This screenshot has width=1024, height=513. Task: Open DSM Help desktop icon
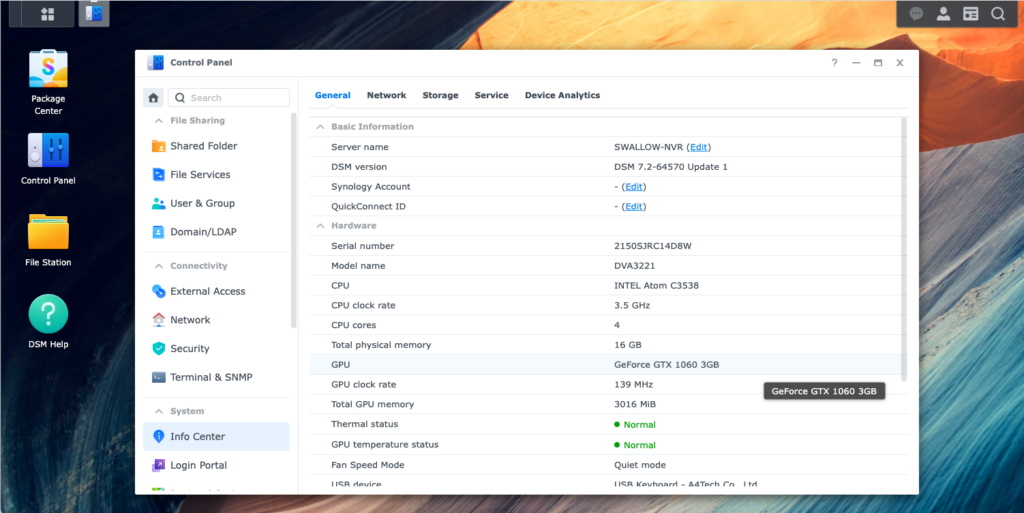click(x=48, y=314)
